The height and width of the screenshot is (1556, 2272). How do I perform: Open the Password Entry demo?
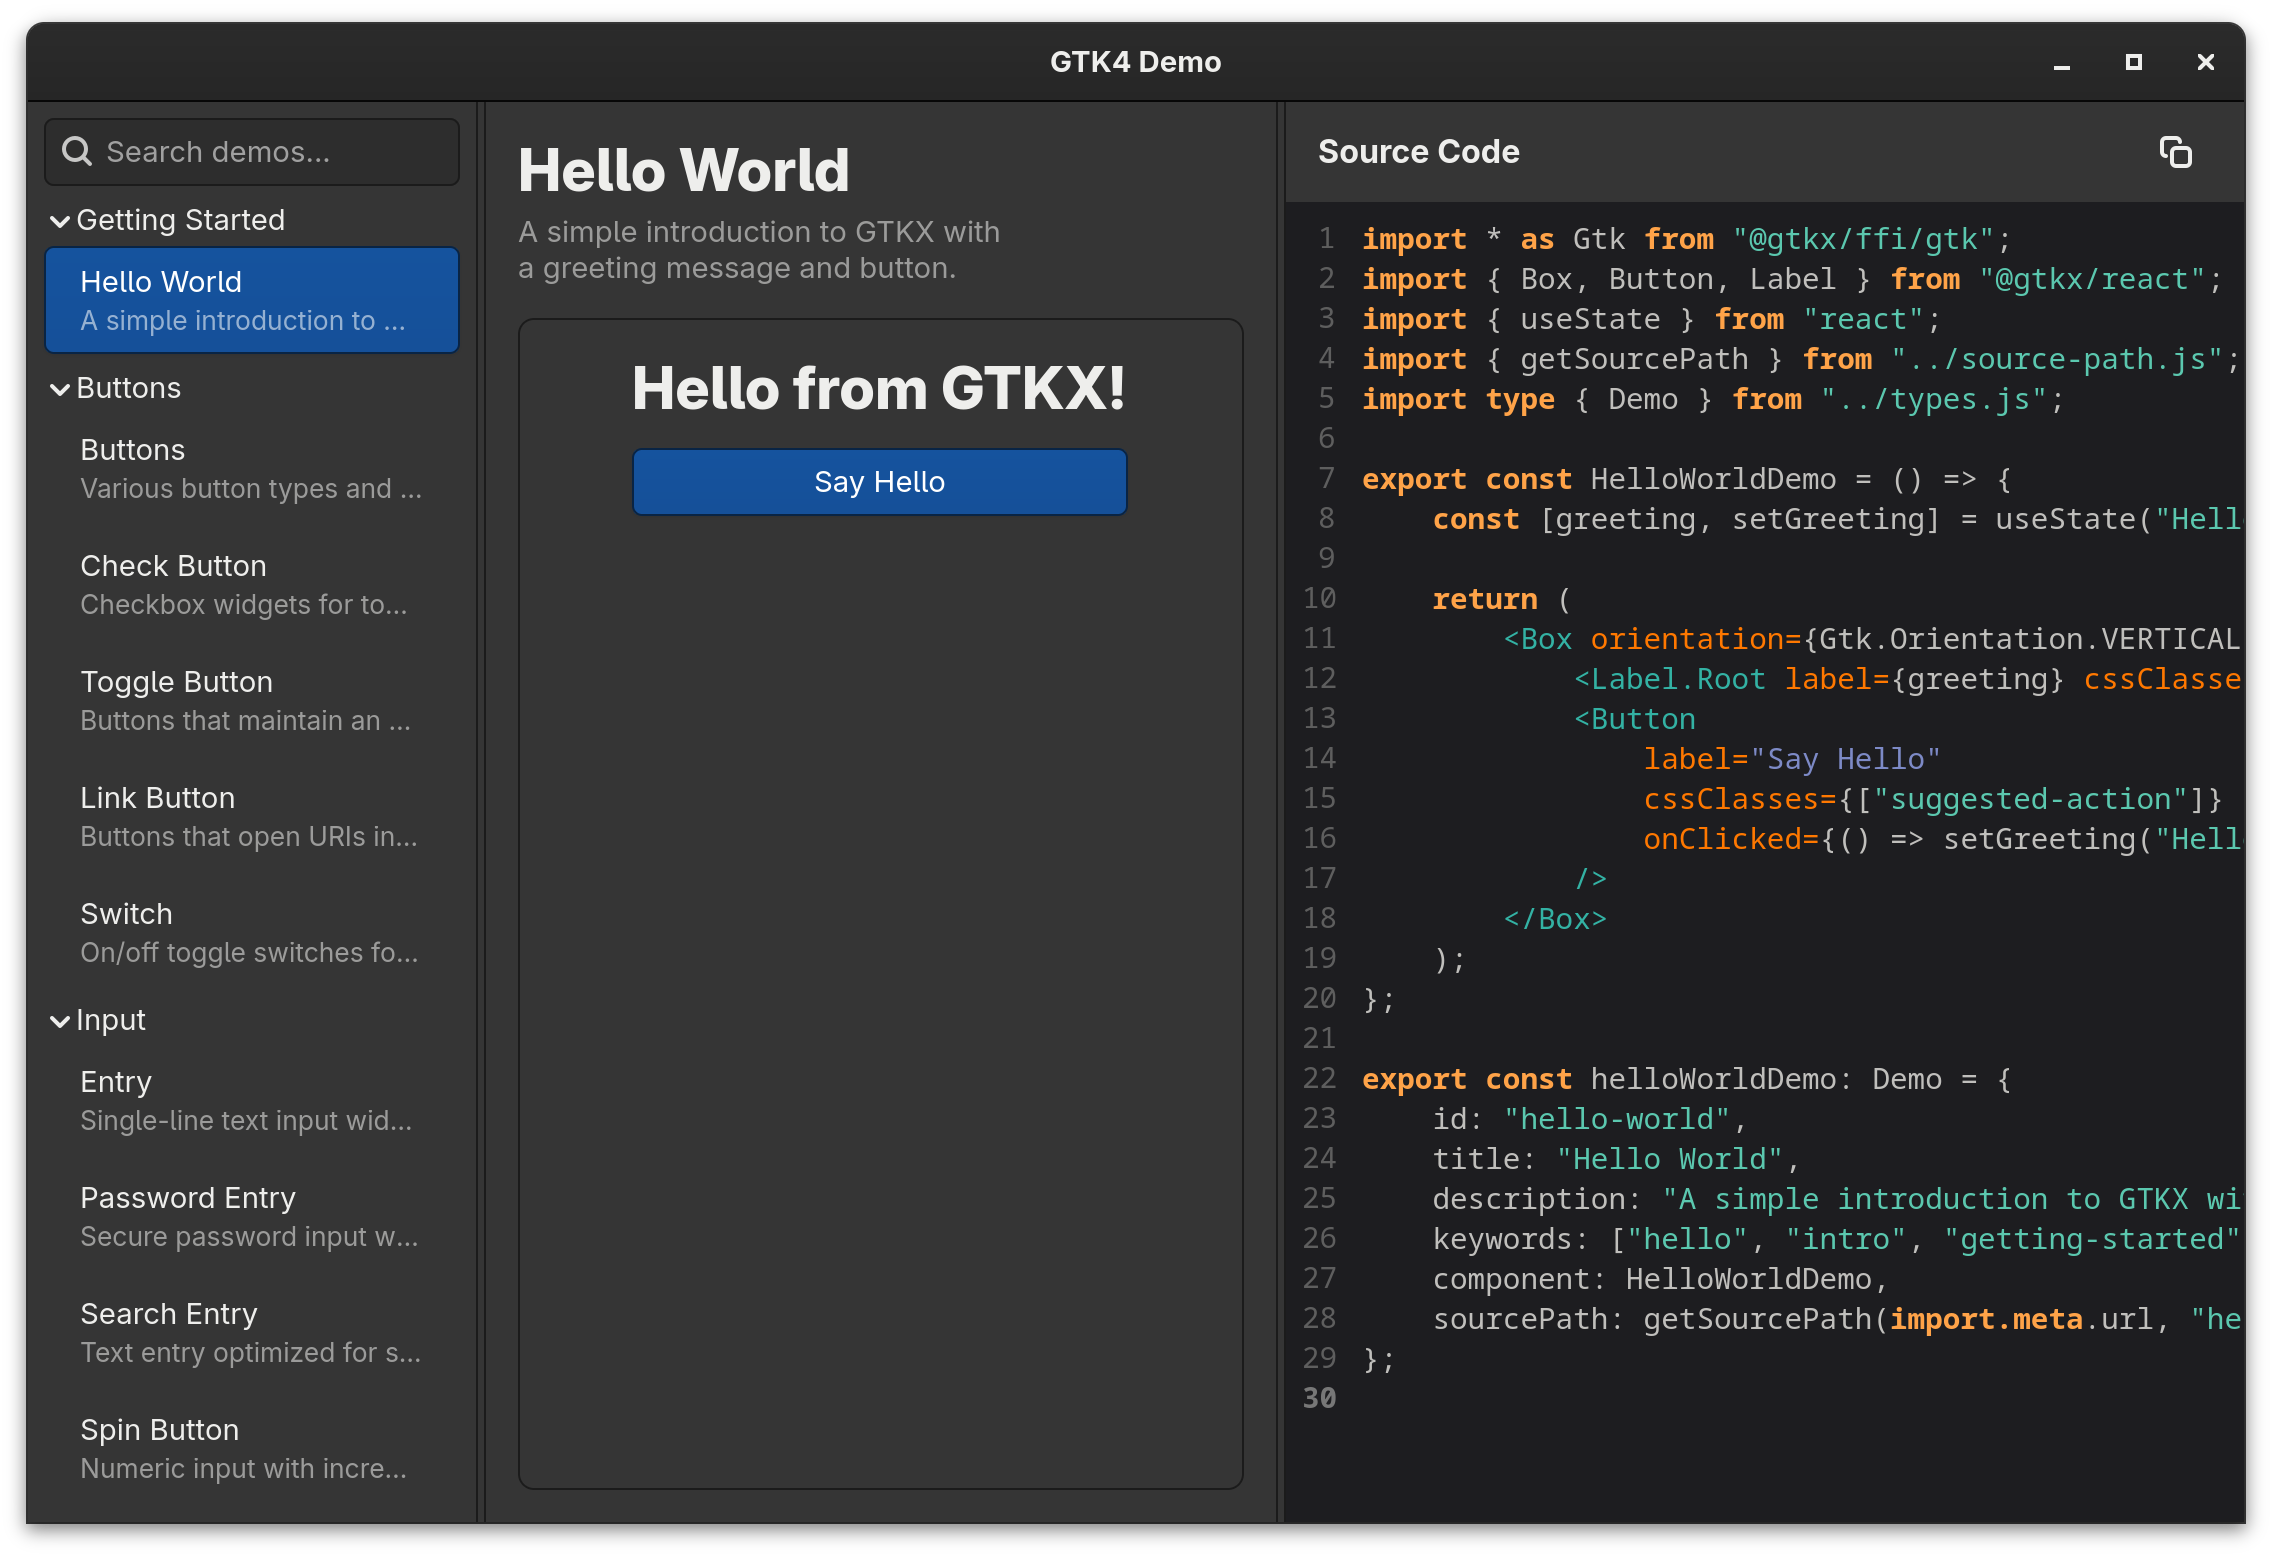251,1215
